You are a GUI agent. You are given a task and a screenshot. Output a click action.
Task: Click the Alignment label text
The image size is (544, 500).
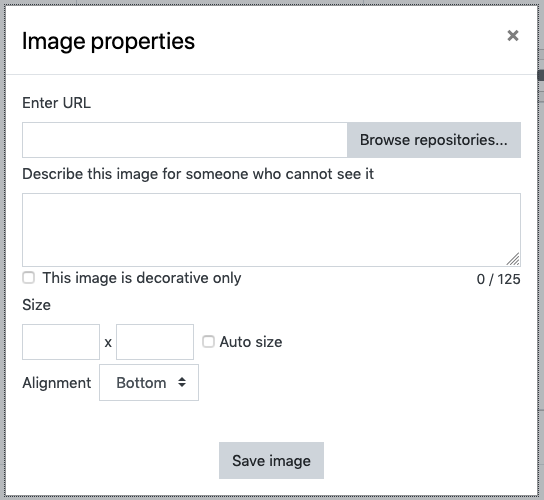pyautogui.click(x=57, y=383)
